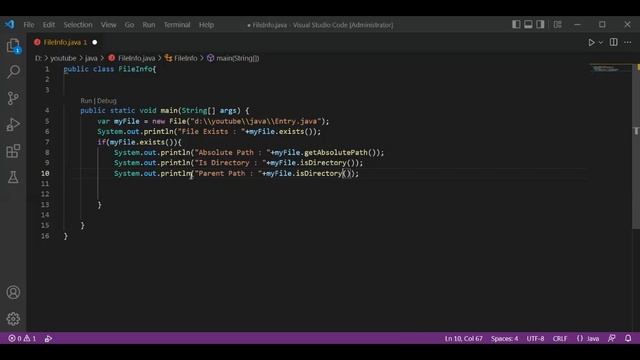
Task: Expand the main(String[]) breadcrumb
Action: pos(233,58)
